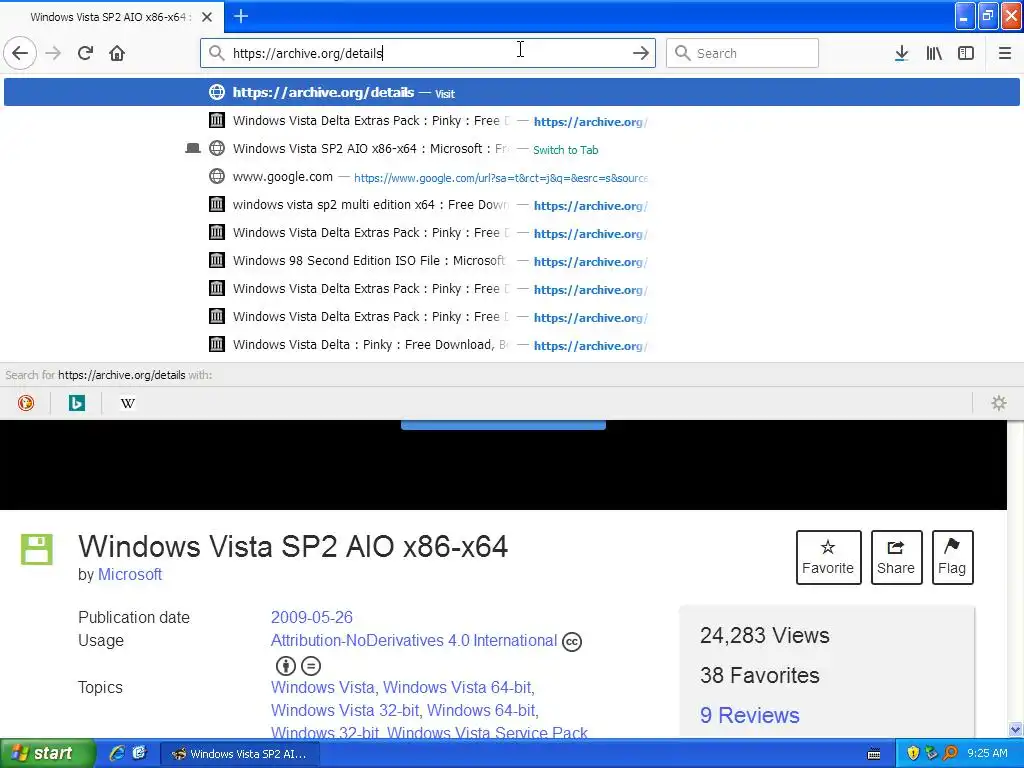Screen dimensions: 1024x768
Task: Choose the Switch to Tab suggestion for Vista SP2 AIO
Action: tap(511, 149)
